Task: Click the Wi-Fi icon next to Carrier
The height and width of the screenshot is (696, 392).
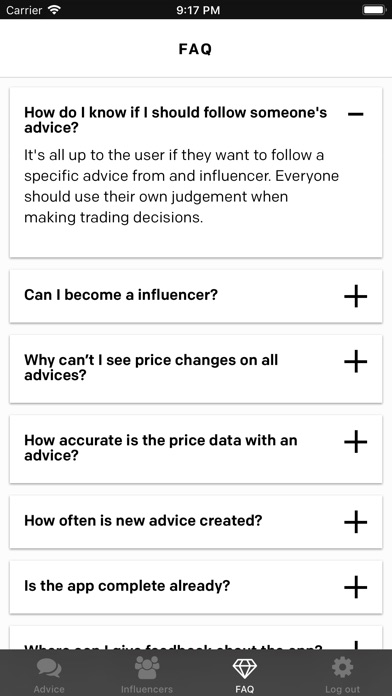Action: point(55,10)
